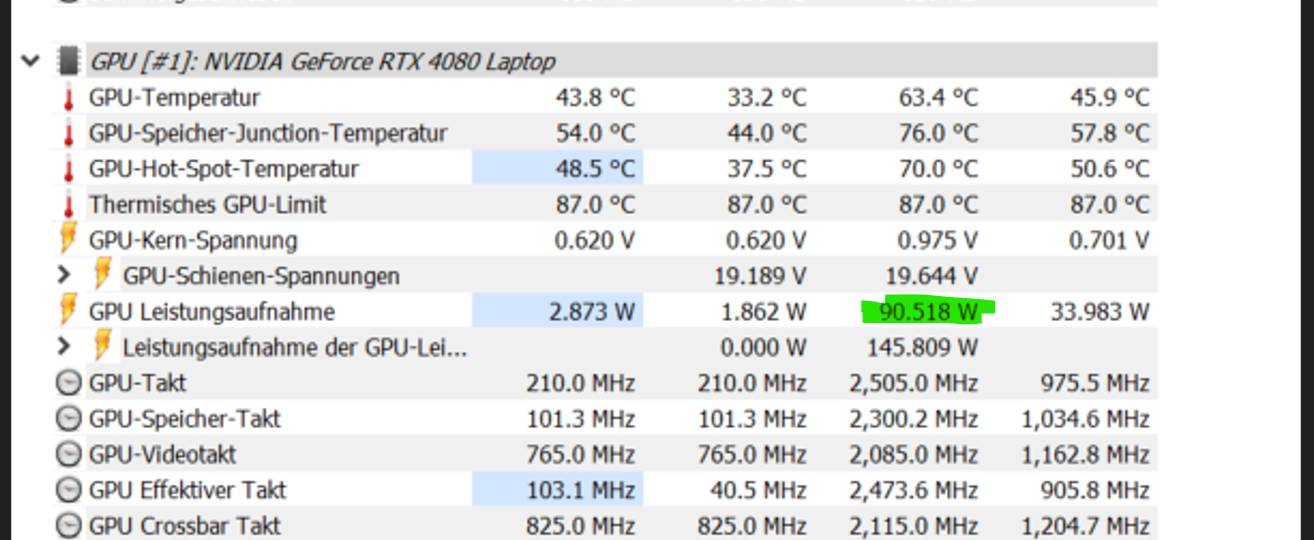The height and width of the screenshot is (540, 1314).
Task: Click the 63.4 °C maximum GPU temperature
Action: point(938,98)
